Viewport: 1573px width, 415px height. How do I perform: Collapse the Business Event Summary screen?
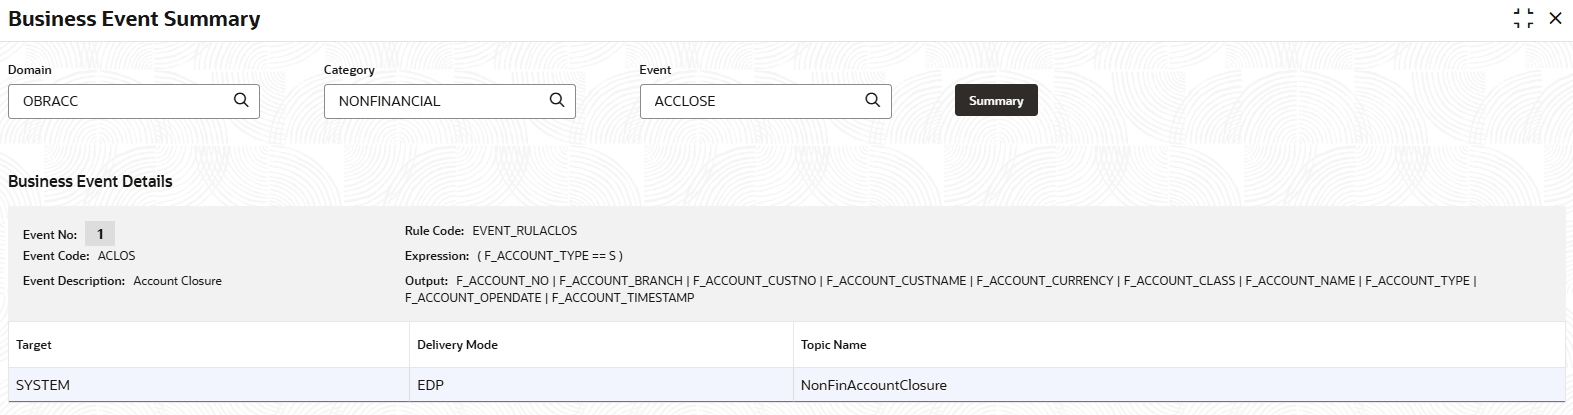coord(1523,19)
